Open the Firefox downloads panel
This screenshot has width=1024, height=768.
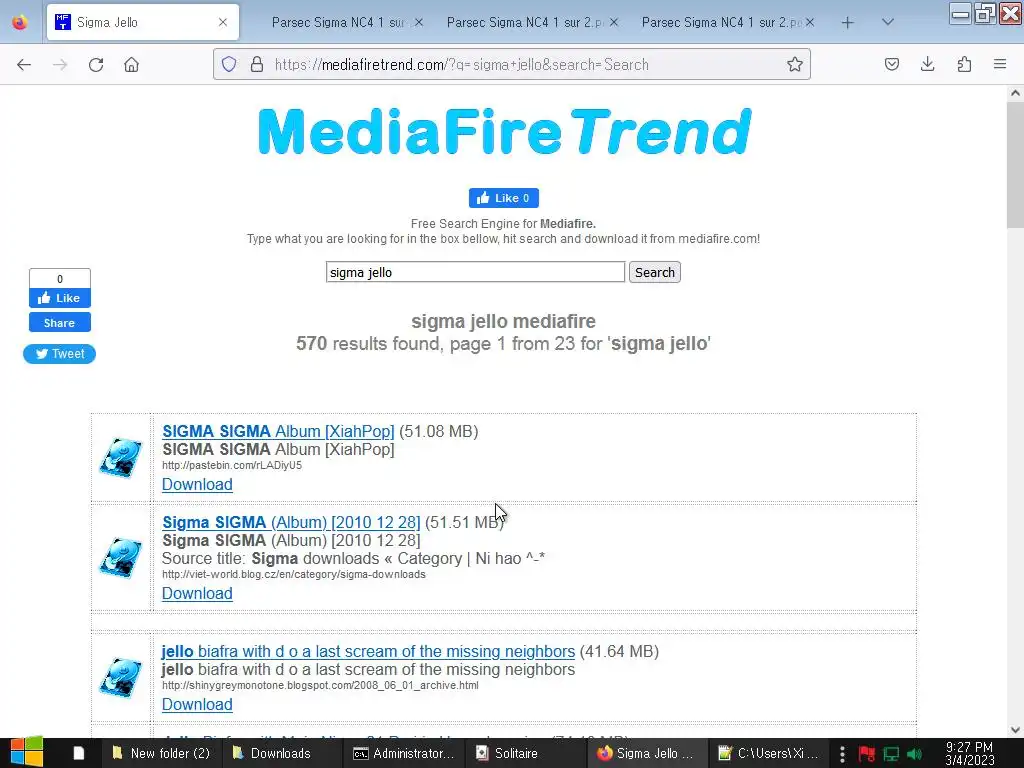click(927, 64)
